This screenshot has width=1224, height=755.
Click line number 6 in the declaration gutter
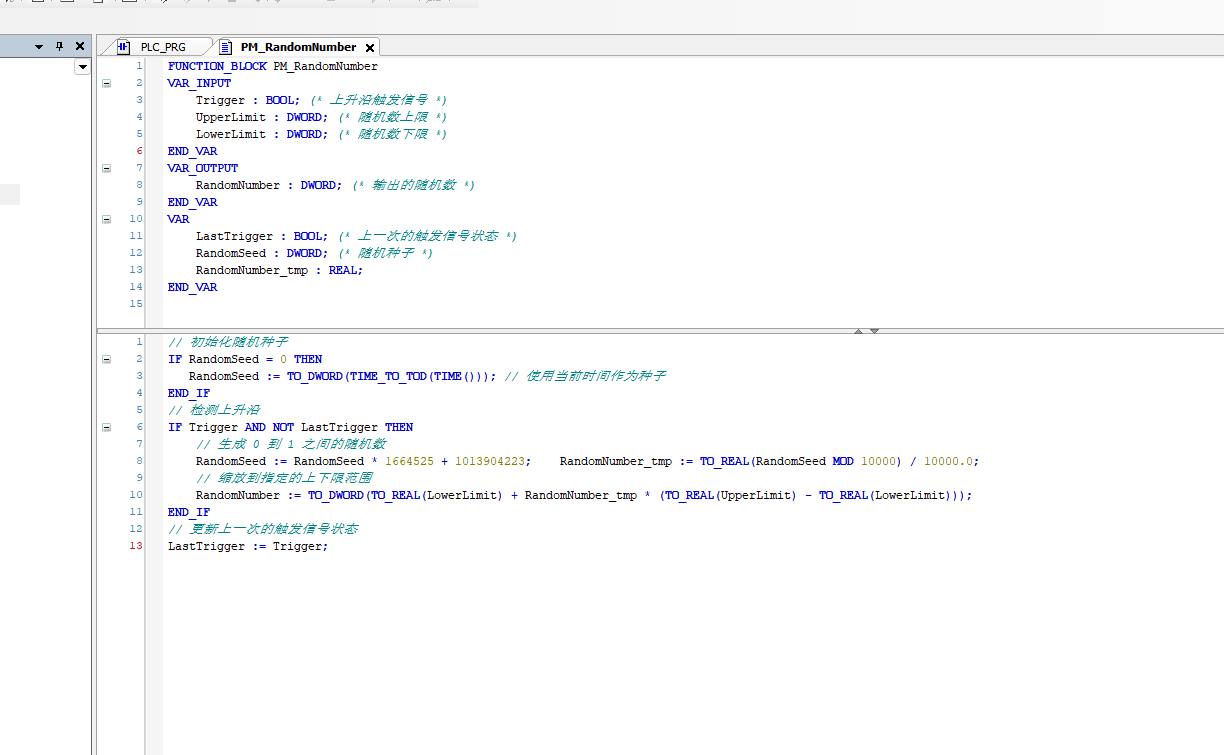(139, 151)
